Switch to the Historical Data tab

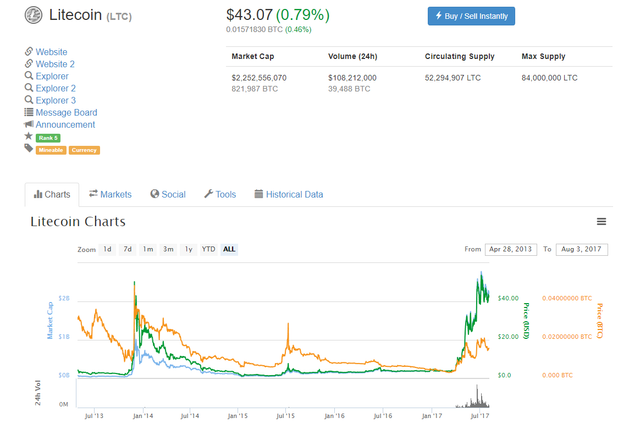(x=289, y=194)
